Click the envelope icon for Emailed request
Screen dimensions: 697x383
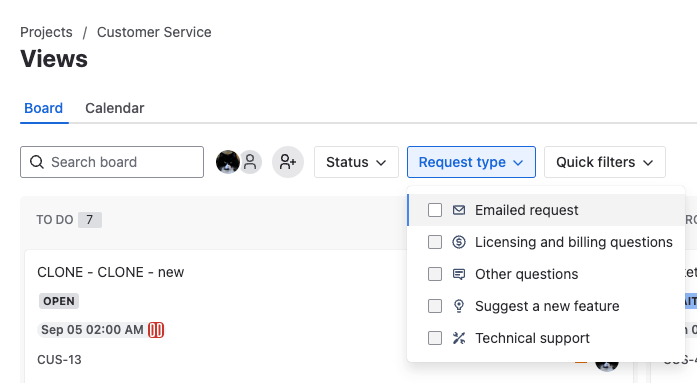459,210
